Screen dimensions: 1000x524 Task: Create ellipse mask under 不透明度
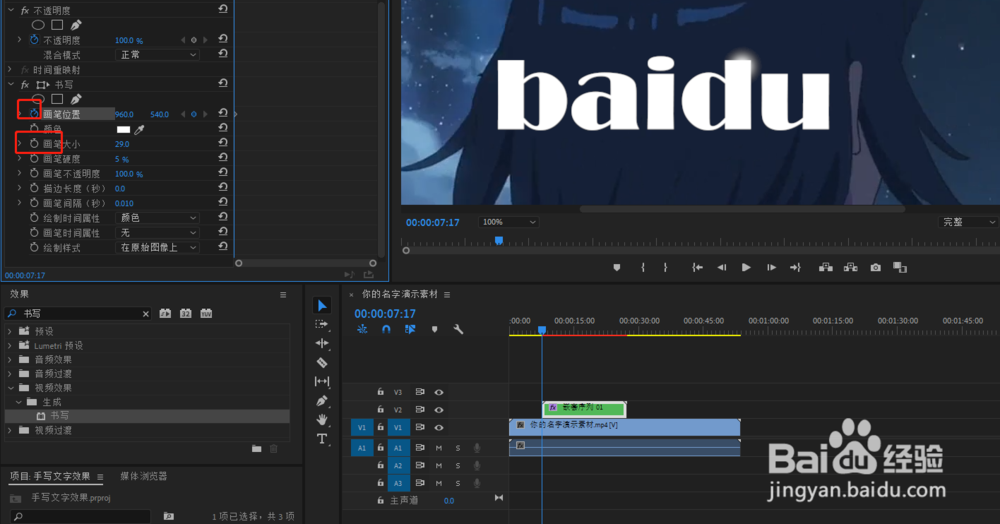click(38, 25)
